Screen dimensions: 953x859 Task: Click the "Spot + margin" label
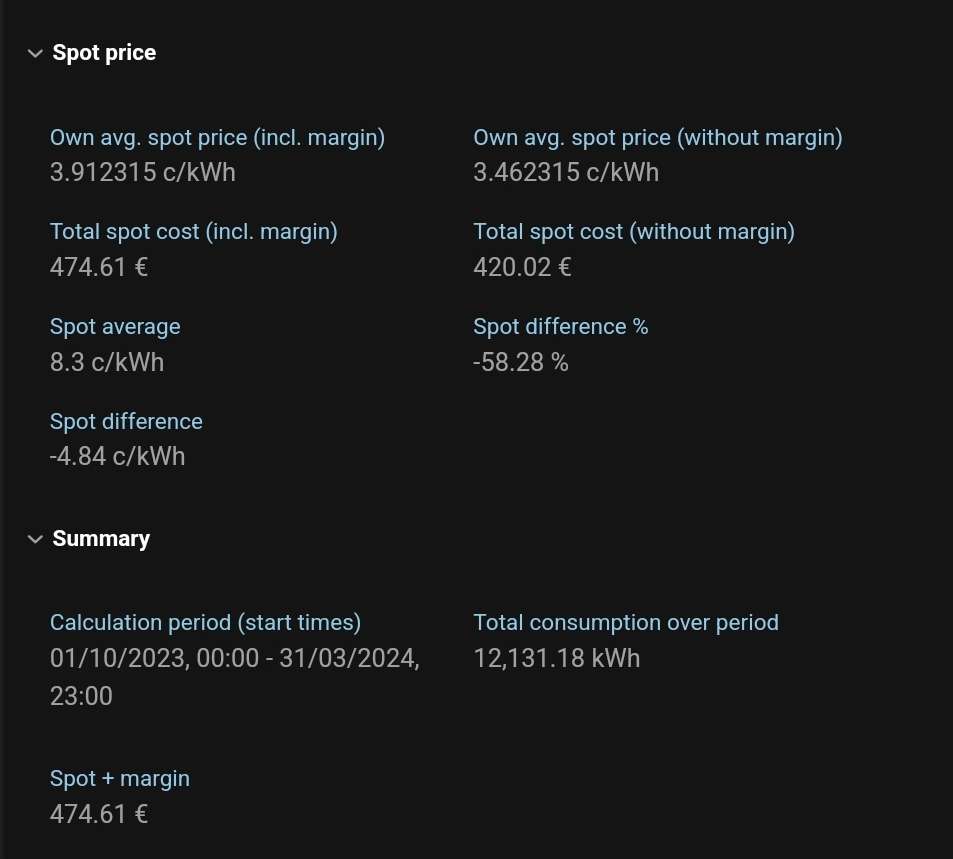120,779
